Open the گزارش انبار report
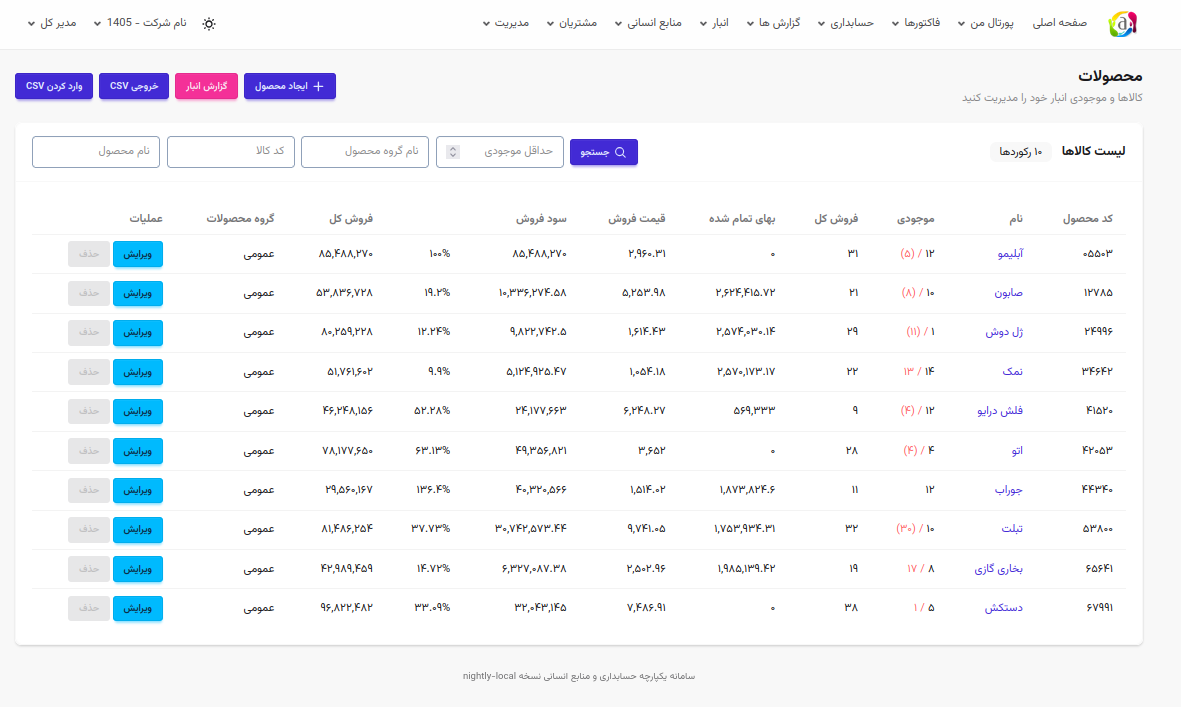1181x707 pixels. click(206, 86)
